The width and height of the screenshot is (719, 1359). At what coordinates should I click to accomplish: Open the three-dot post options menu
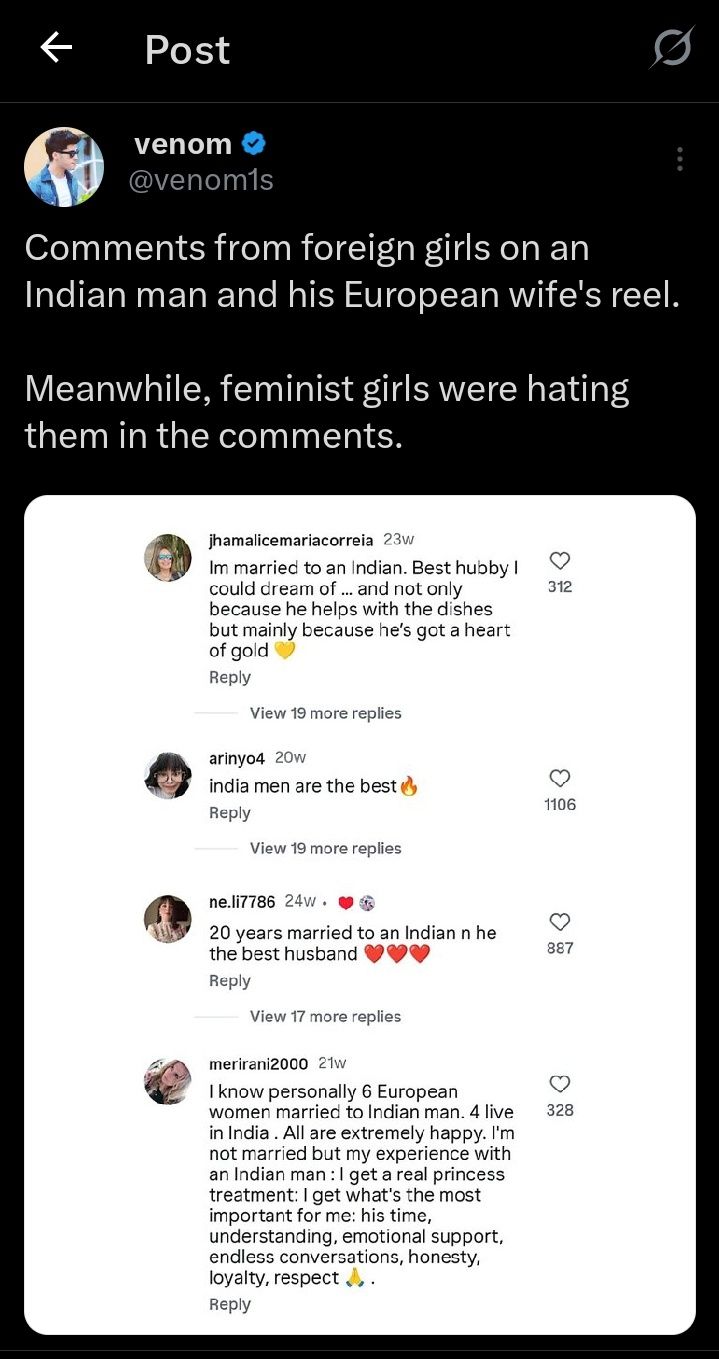(x=680, y=159)
